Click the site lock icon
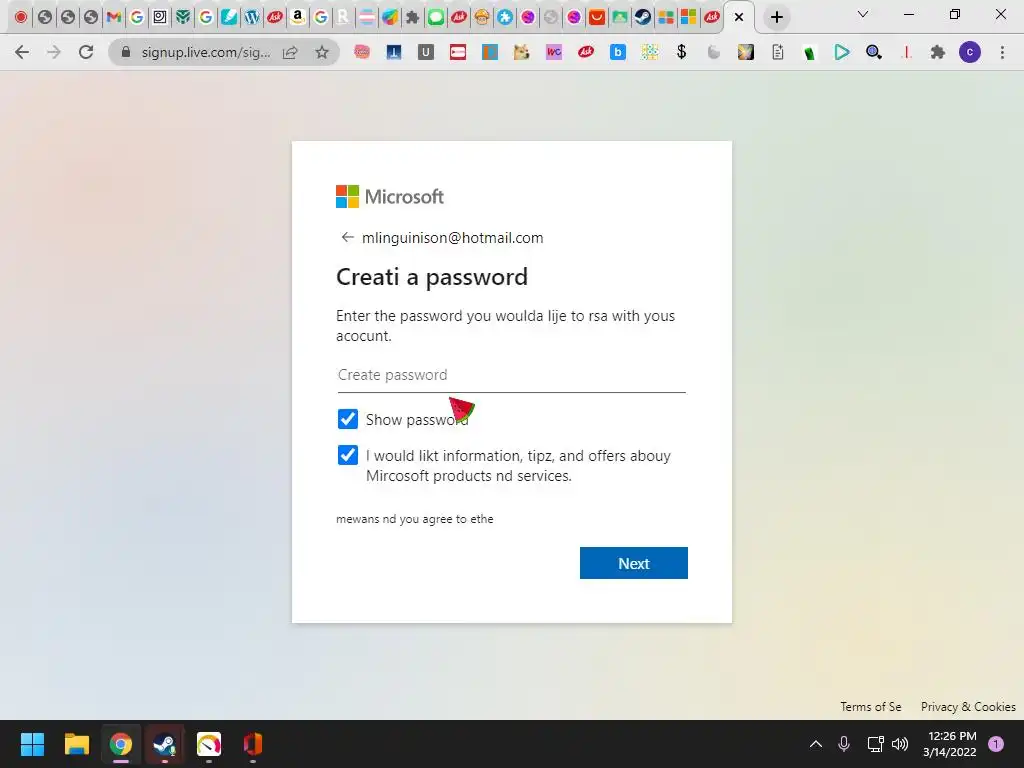 pos(126,52)
